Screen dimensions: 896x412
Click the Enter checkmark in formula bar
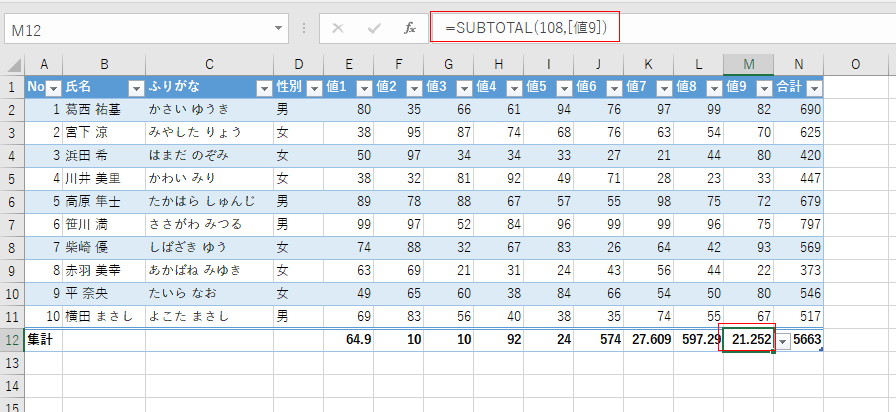(373, 28)
